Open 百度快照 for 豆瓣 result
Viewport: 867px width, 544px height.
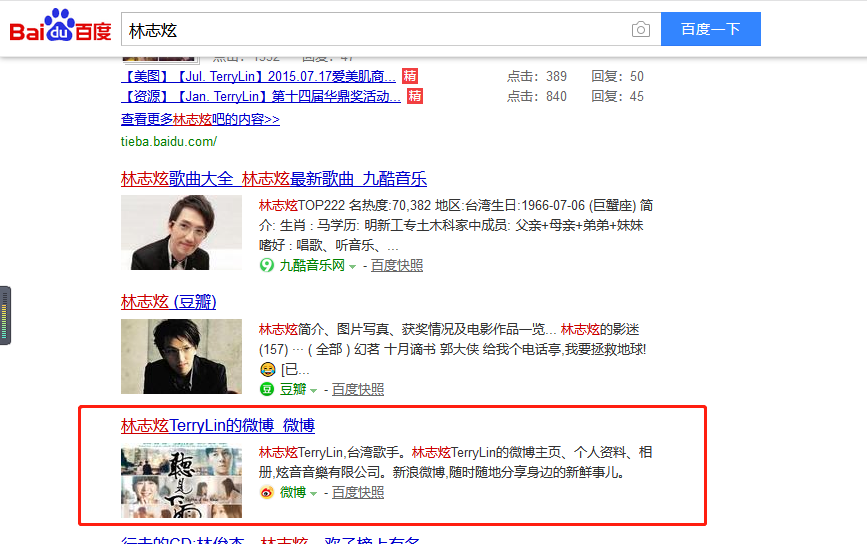point(358,389)
